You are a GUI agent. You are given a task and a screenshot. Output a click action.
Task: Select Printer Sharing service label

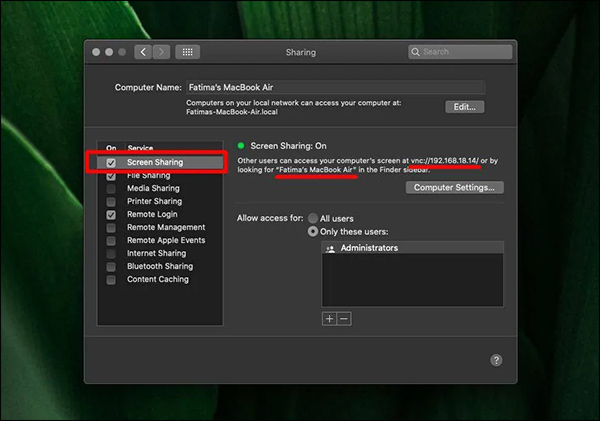155,201
